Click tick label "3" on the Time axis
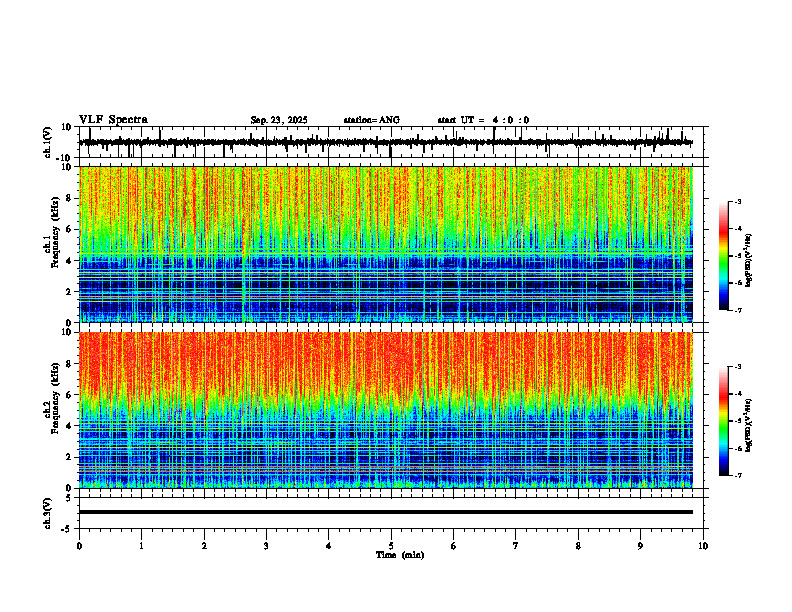Screen dimensions: 792x612 266,546
